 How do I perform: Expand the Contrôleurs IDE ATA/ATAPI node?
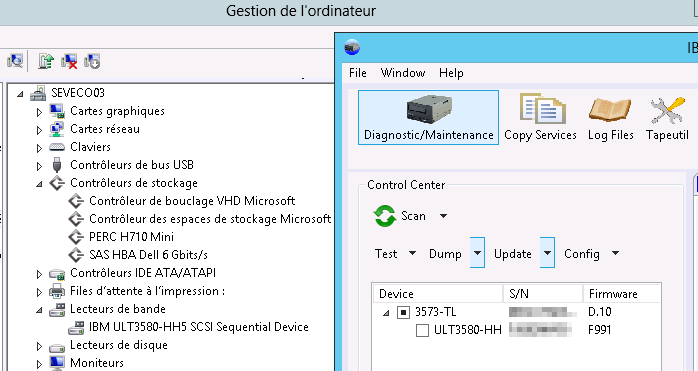click(39, 274)
